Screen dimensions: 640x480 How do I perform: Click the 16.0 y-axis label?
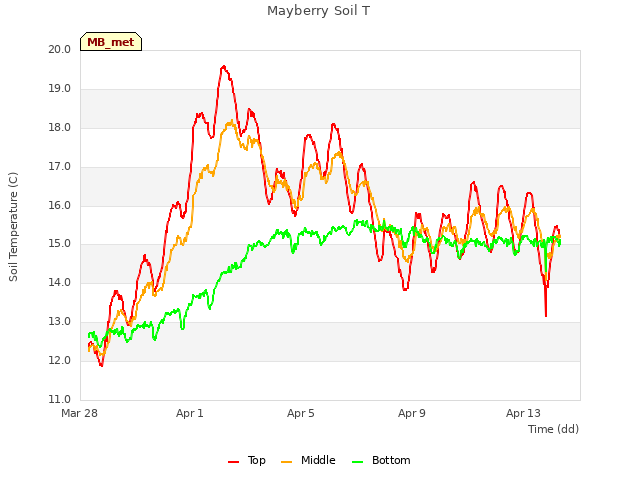60,205
